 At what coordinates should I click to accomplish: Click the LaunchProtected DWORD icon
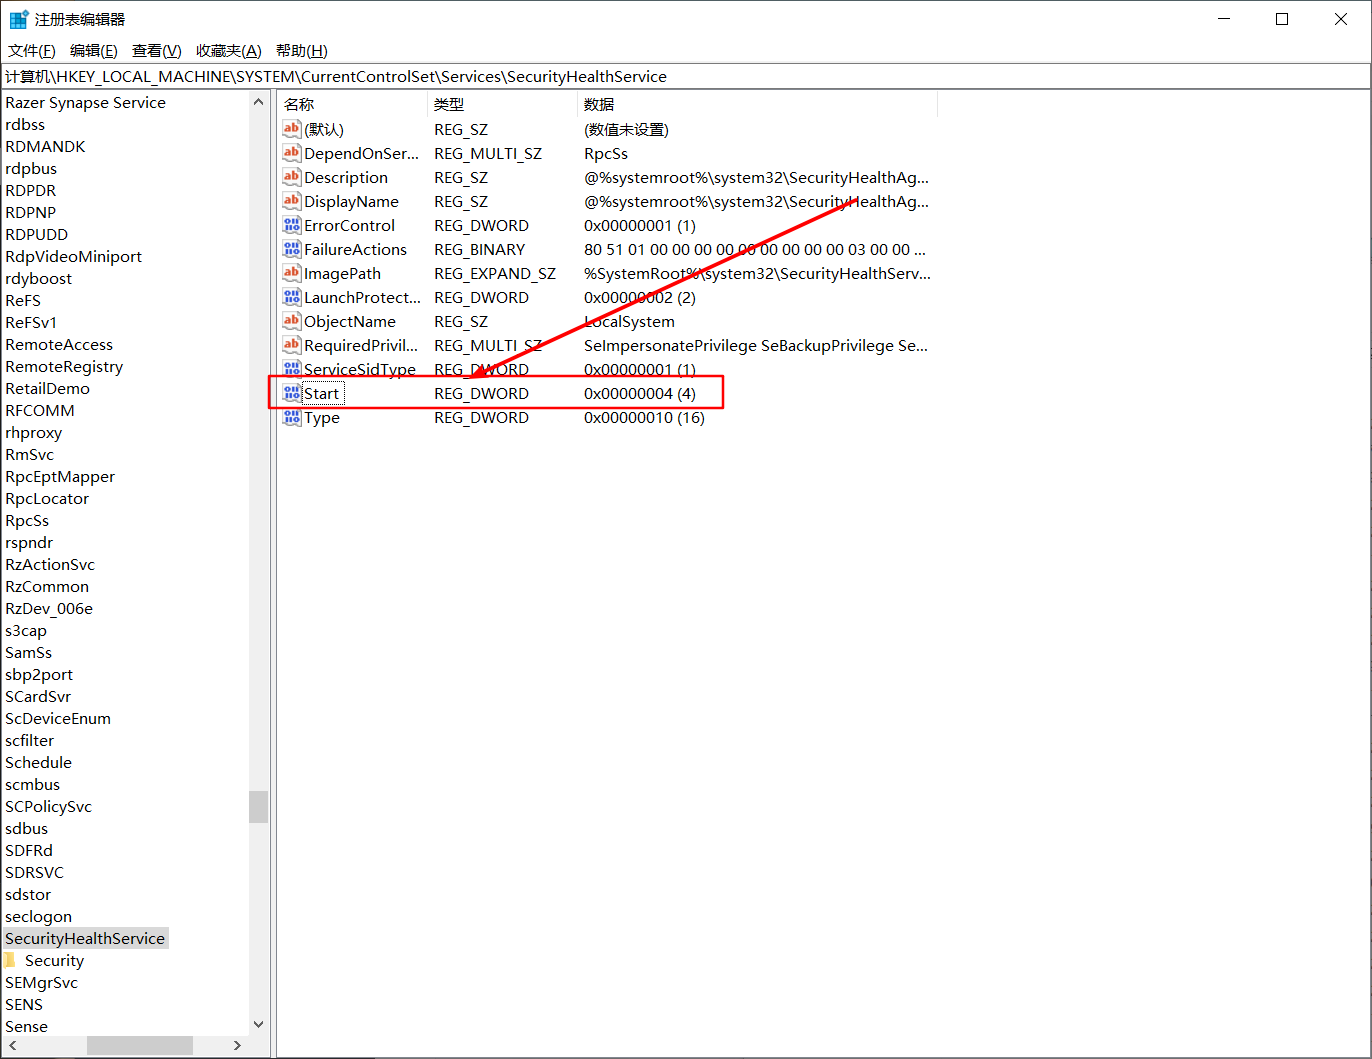292,297
